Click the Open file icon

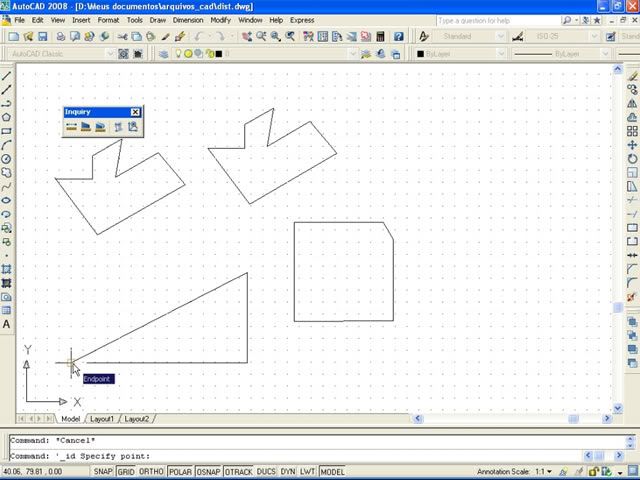[28, 36]
